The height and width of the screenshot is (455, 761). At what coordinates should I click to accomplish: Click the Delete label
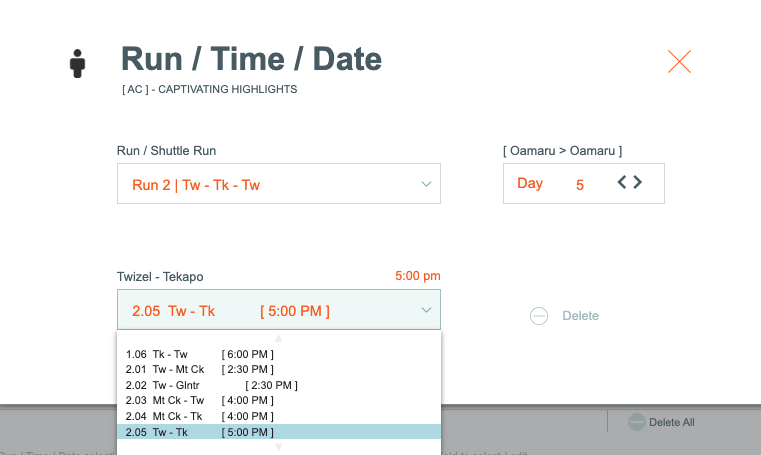(x=580, y=316)
